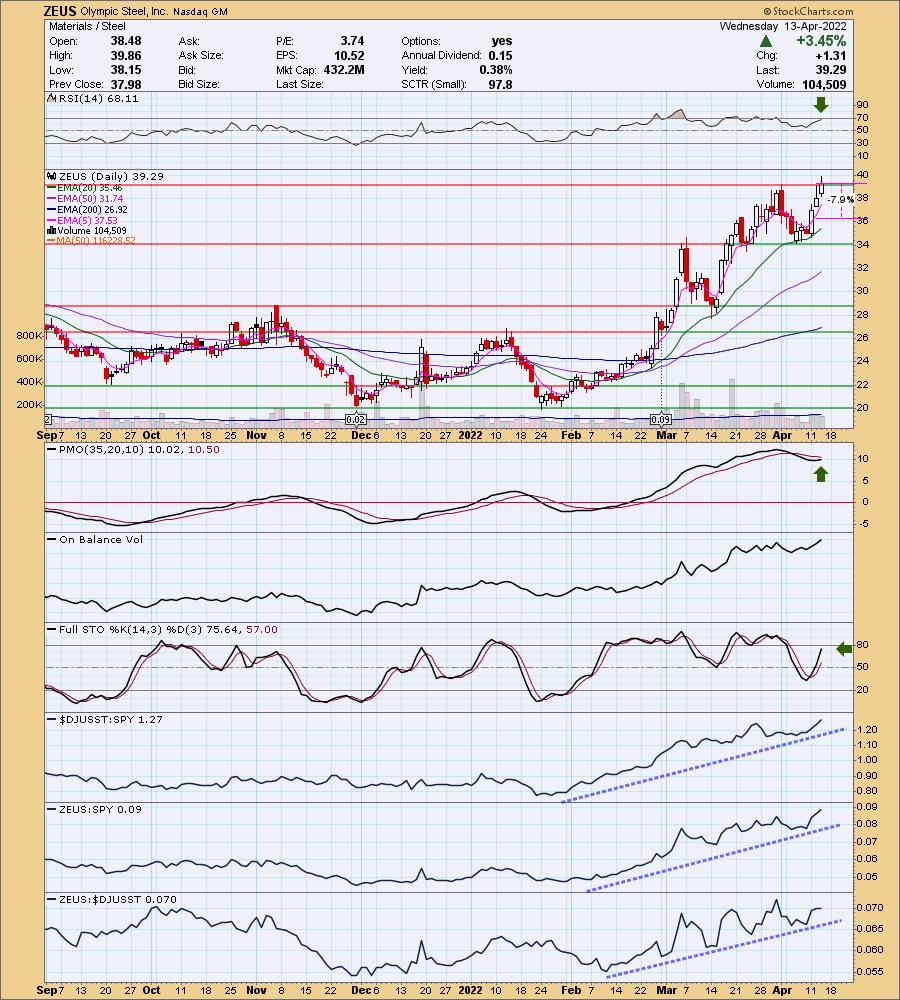Click the Low price value 38.15
Screen dimensions: 900x1000
(126, 70)
